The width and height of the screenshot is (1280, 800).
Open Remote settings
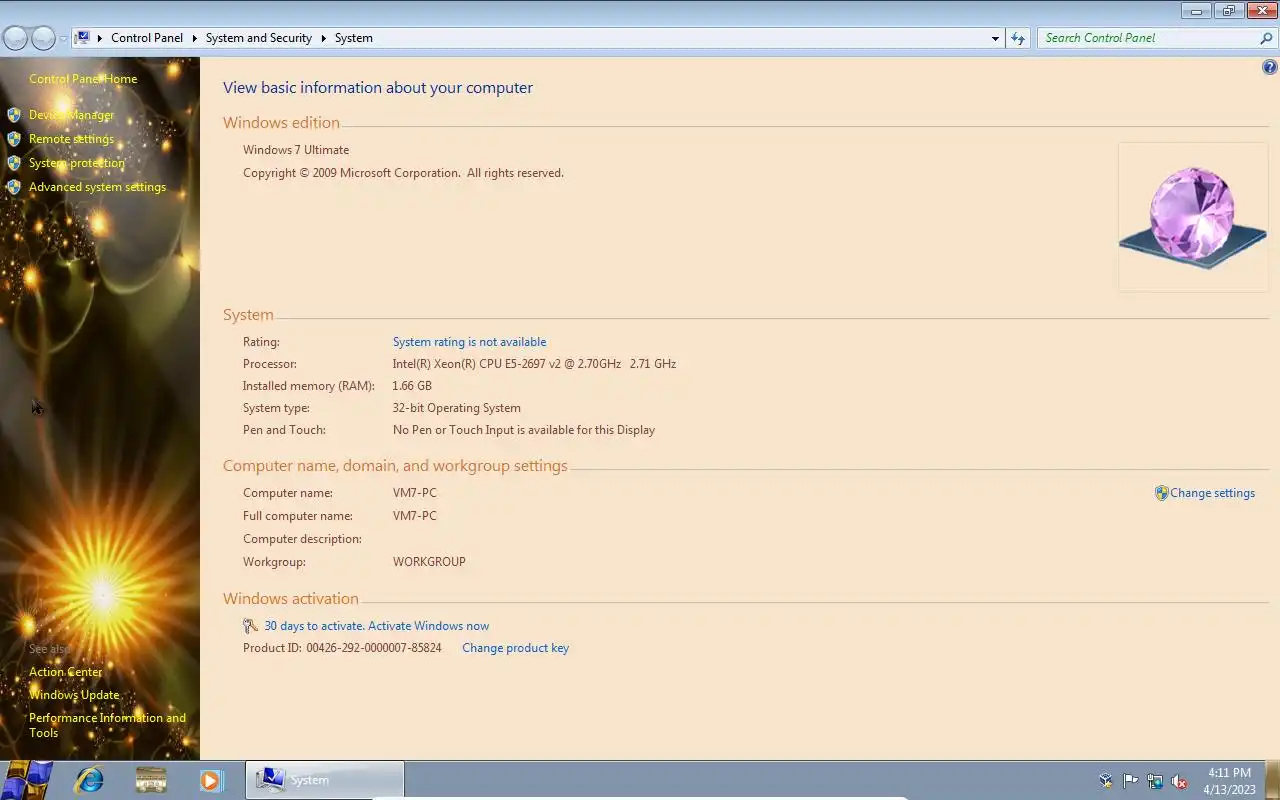pos(71,139)
